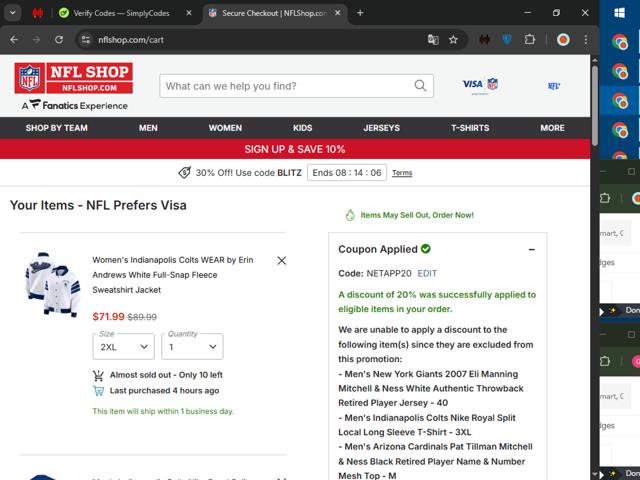640x480 pixels.
Task: Click the NFL Shop logo
Action: coord(73,78)
